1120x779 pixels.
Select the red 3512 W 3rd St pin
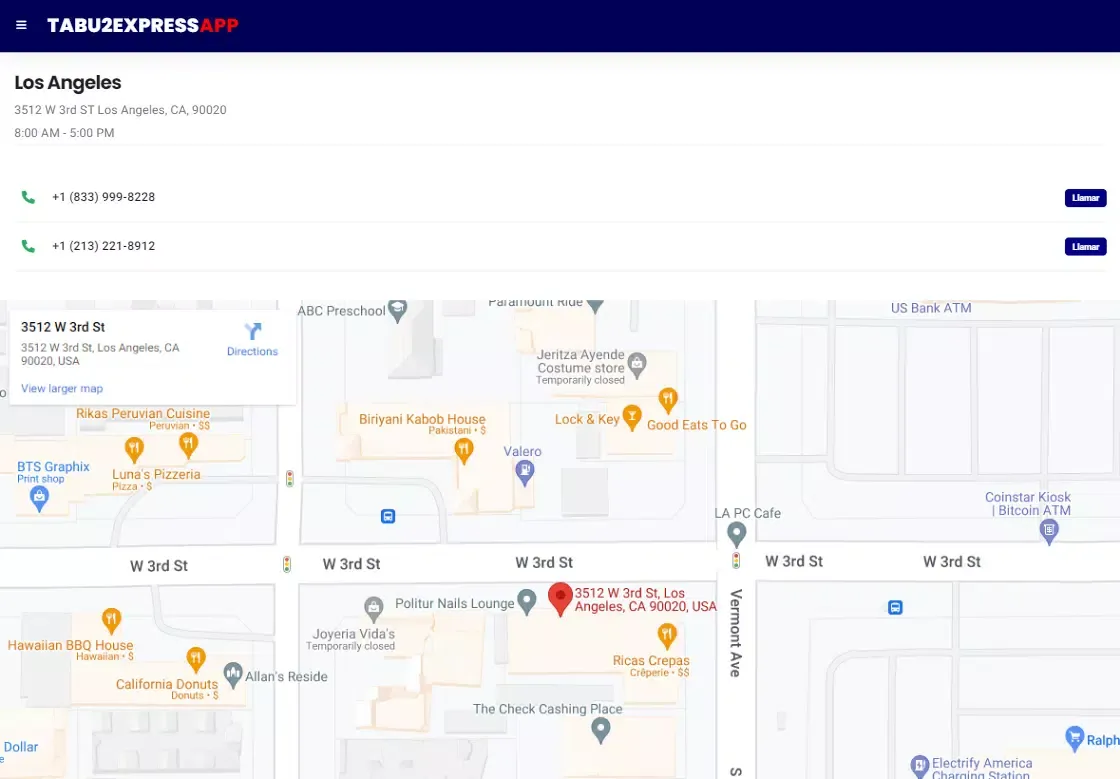[x=560, y=598]
